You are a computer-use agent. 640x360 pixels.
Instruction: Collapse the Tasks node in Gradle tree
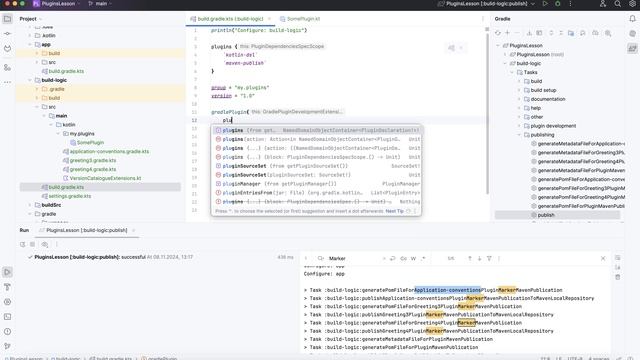(512, 72)
